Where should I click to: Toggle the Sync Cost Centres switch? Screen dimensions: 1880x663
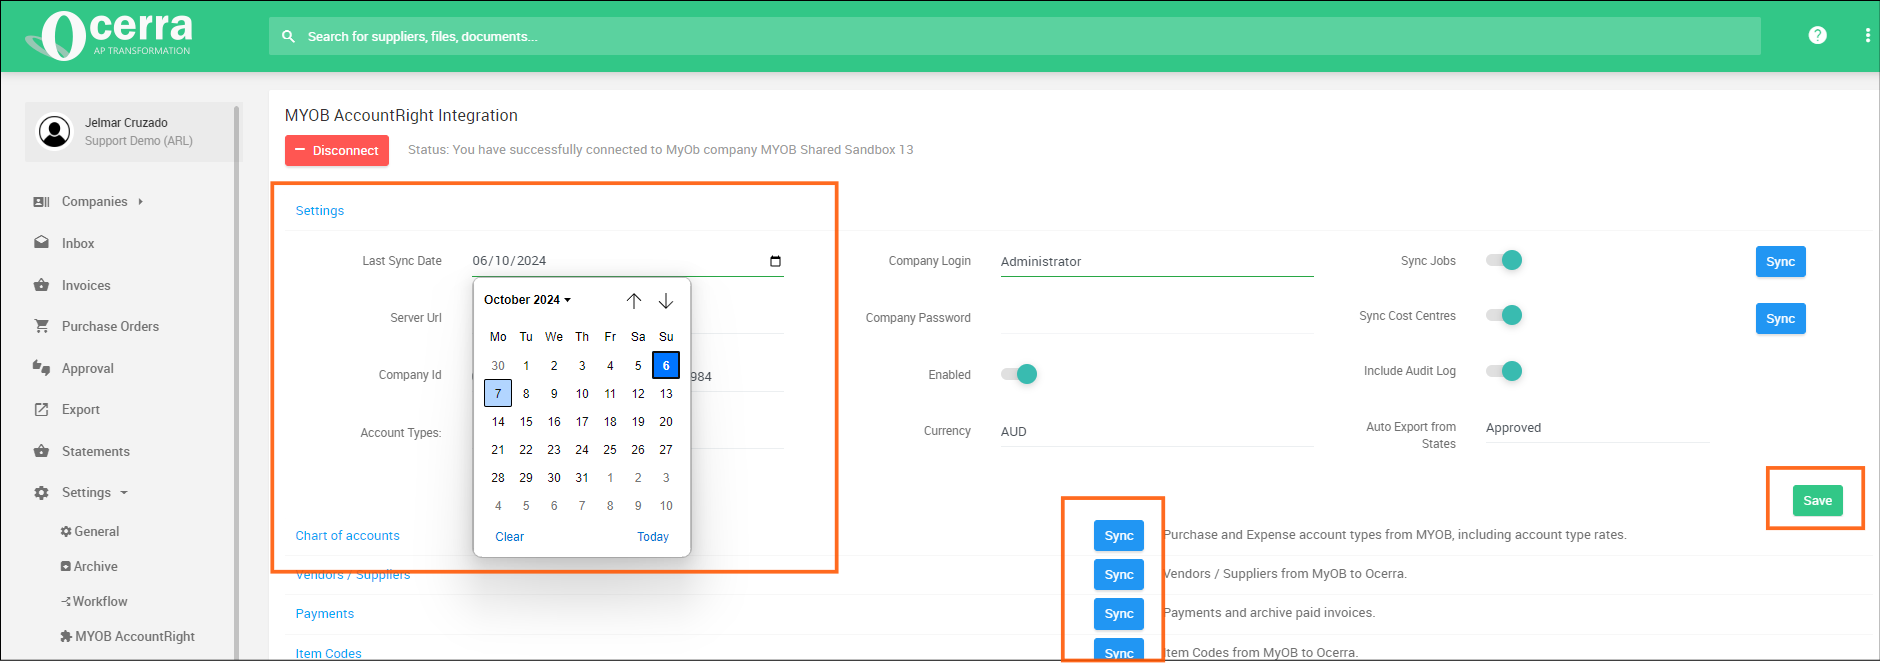tap(1504, 315)
